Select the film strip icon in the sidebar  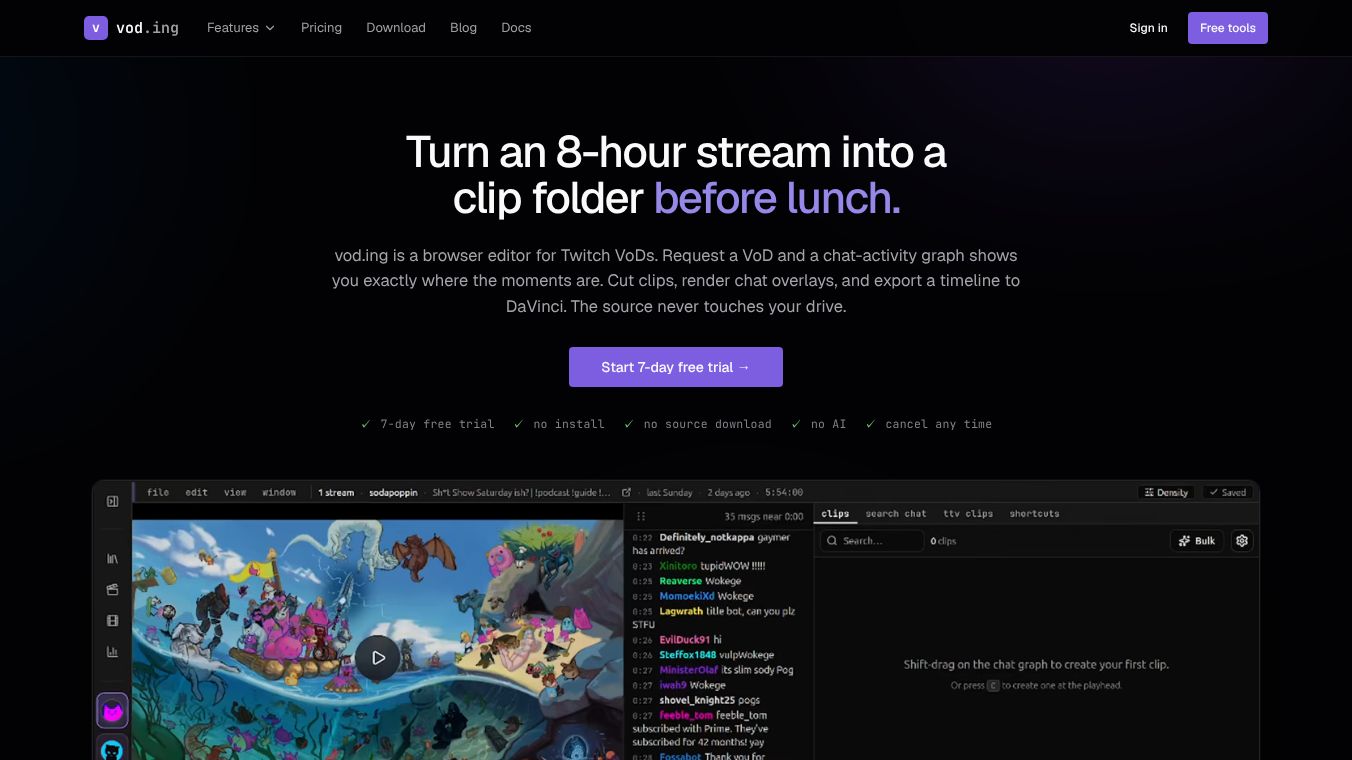[x=112, y=621]
